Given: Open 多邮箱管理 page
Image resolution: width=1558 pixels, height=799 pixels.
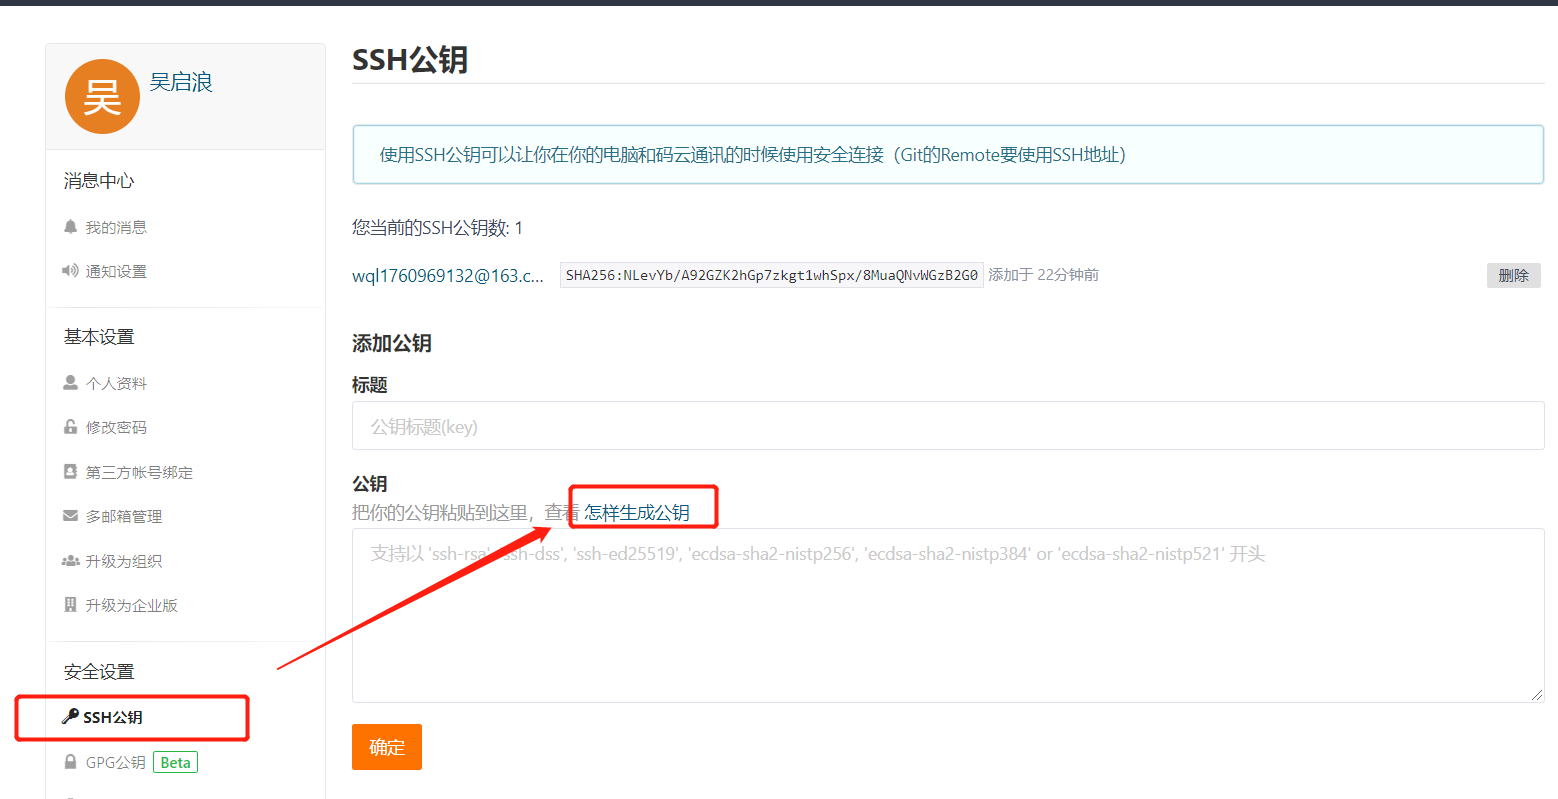Looking at the screenshot, I should (124, 517).
